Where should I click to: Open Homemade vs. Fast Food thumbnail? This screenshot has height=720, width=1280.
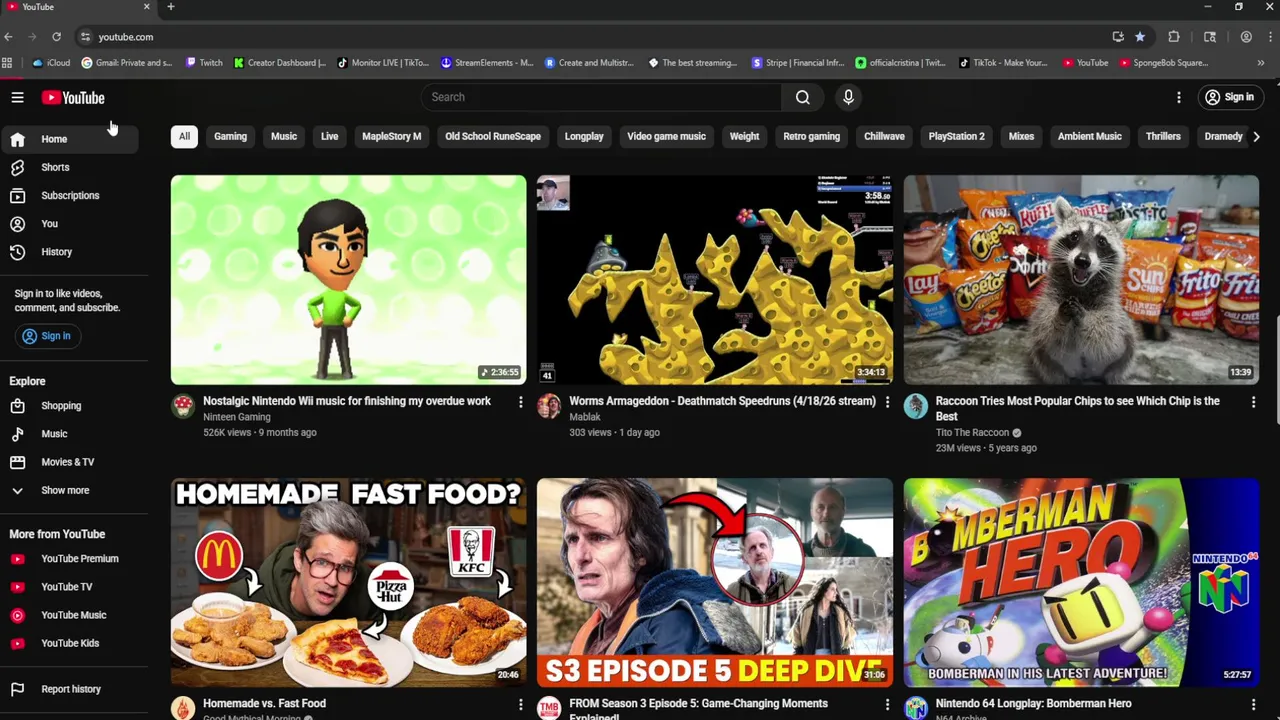pos(348,582)
